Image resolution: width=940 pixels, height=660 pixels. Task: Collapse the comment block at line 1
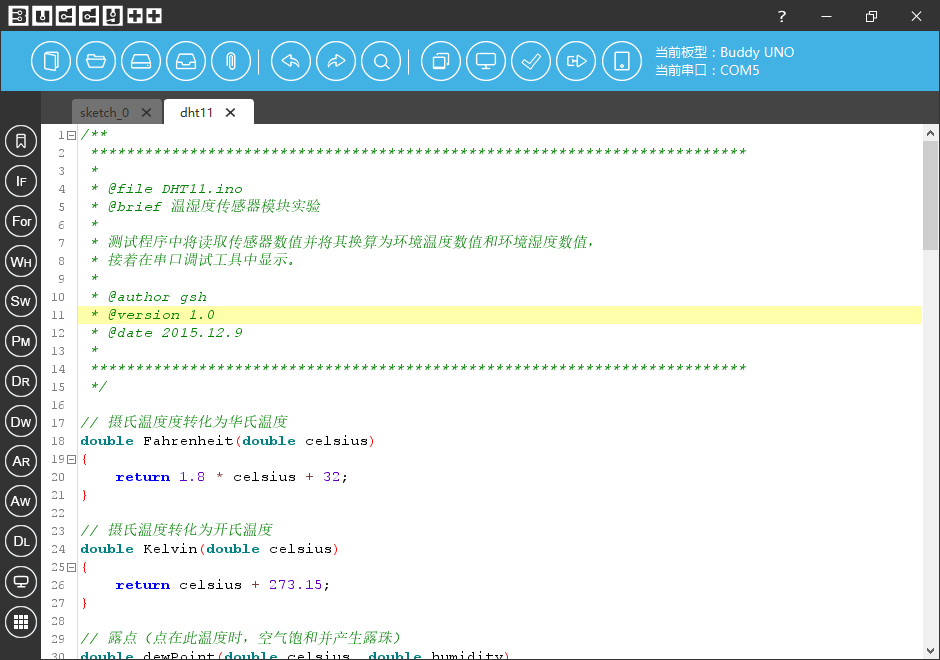(x=72, y=135)
